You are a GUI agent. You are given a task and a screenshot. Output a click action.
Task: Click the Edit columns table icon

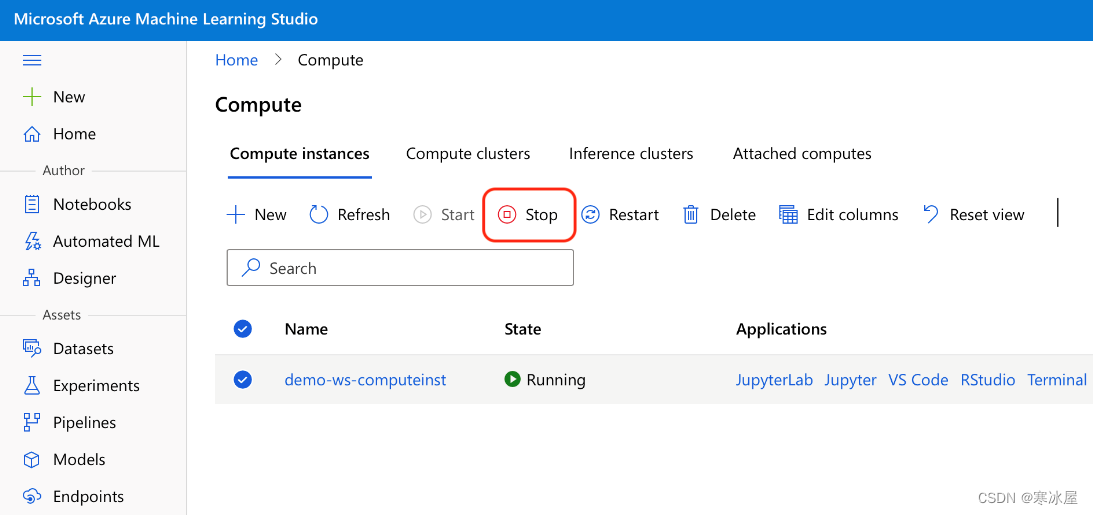coord(788,215)
